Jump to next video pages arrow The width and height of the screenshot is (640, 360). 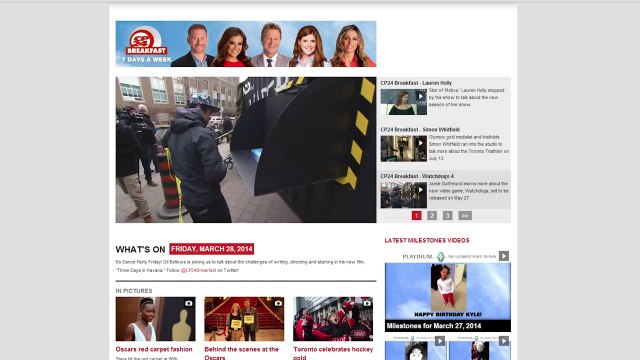click(465, 216)
